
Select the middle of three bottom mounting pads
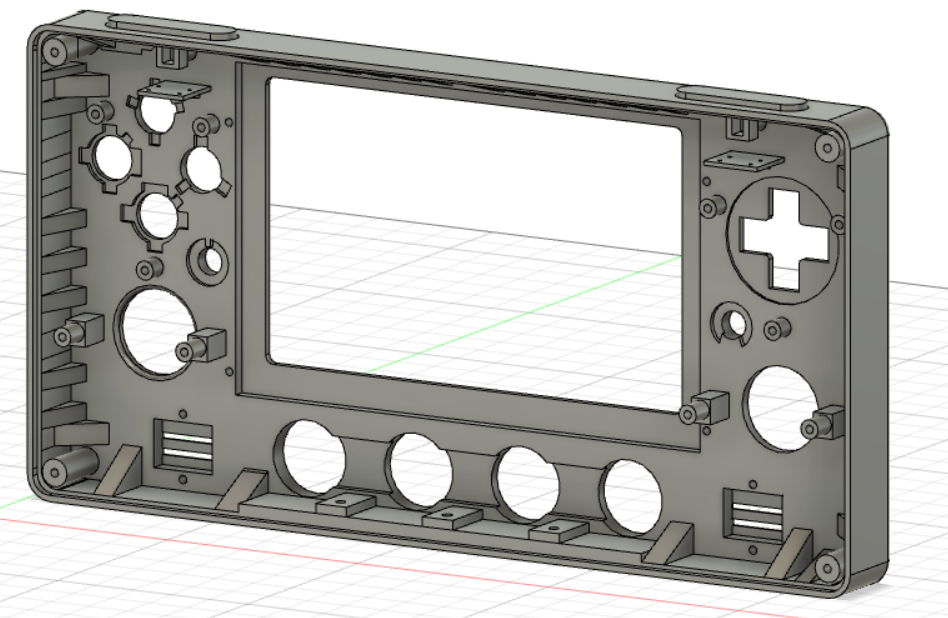coord(452,516)
